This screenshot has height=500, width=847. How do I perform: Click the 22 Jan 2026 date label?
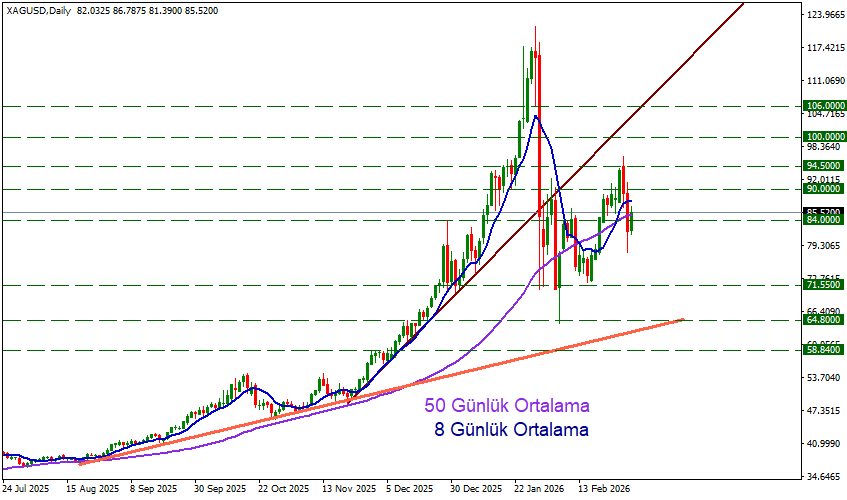[539, 490]
